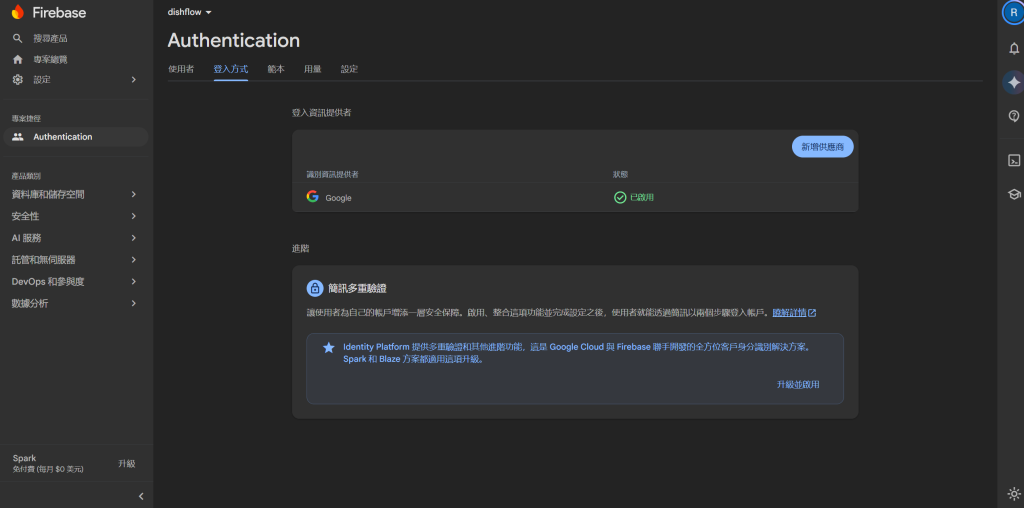Click the Spark plan label

coord(24,458)
